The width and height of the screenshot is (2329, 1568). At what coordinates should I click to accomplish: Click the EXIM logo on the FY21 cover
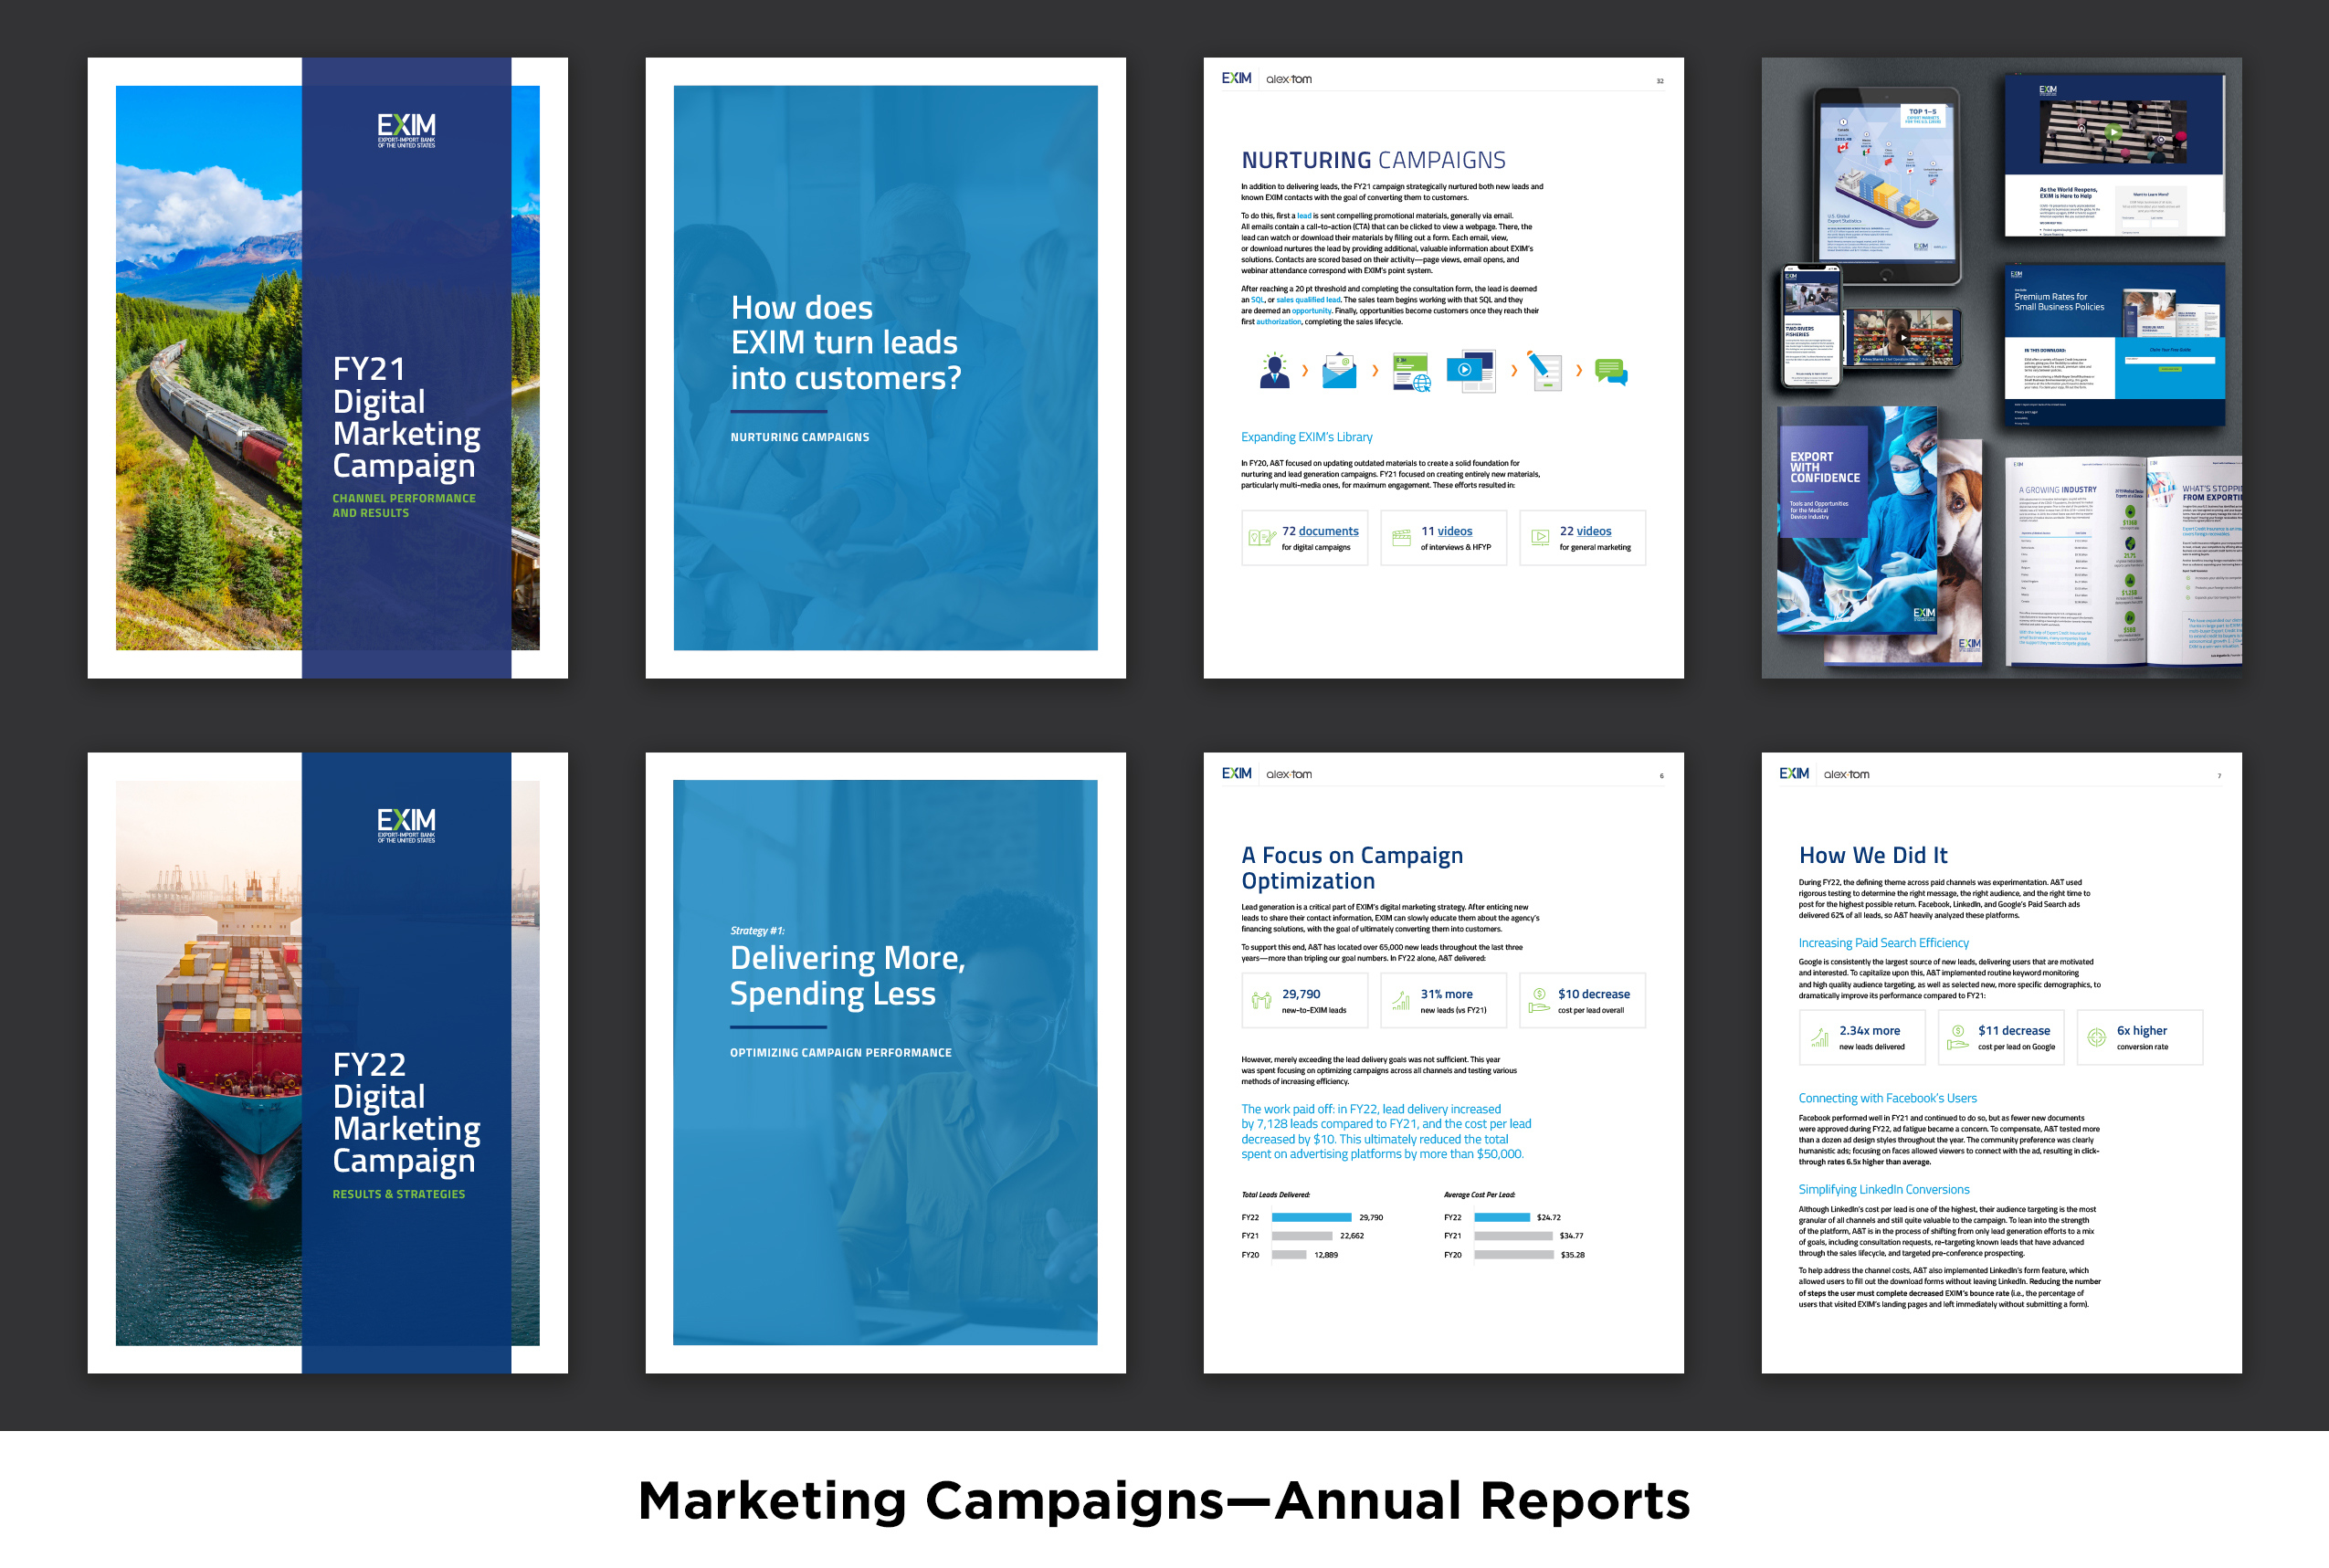coord(406,130)
